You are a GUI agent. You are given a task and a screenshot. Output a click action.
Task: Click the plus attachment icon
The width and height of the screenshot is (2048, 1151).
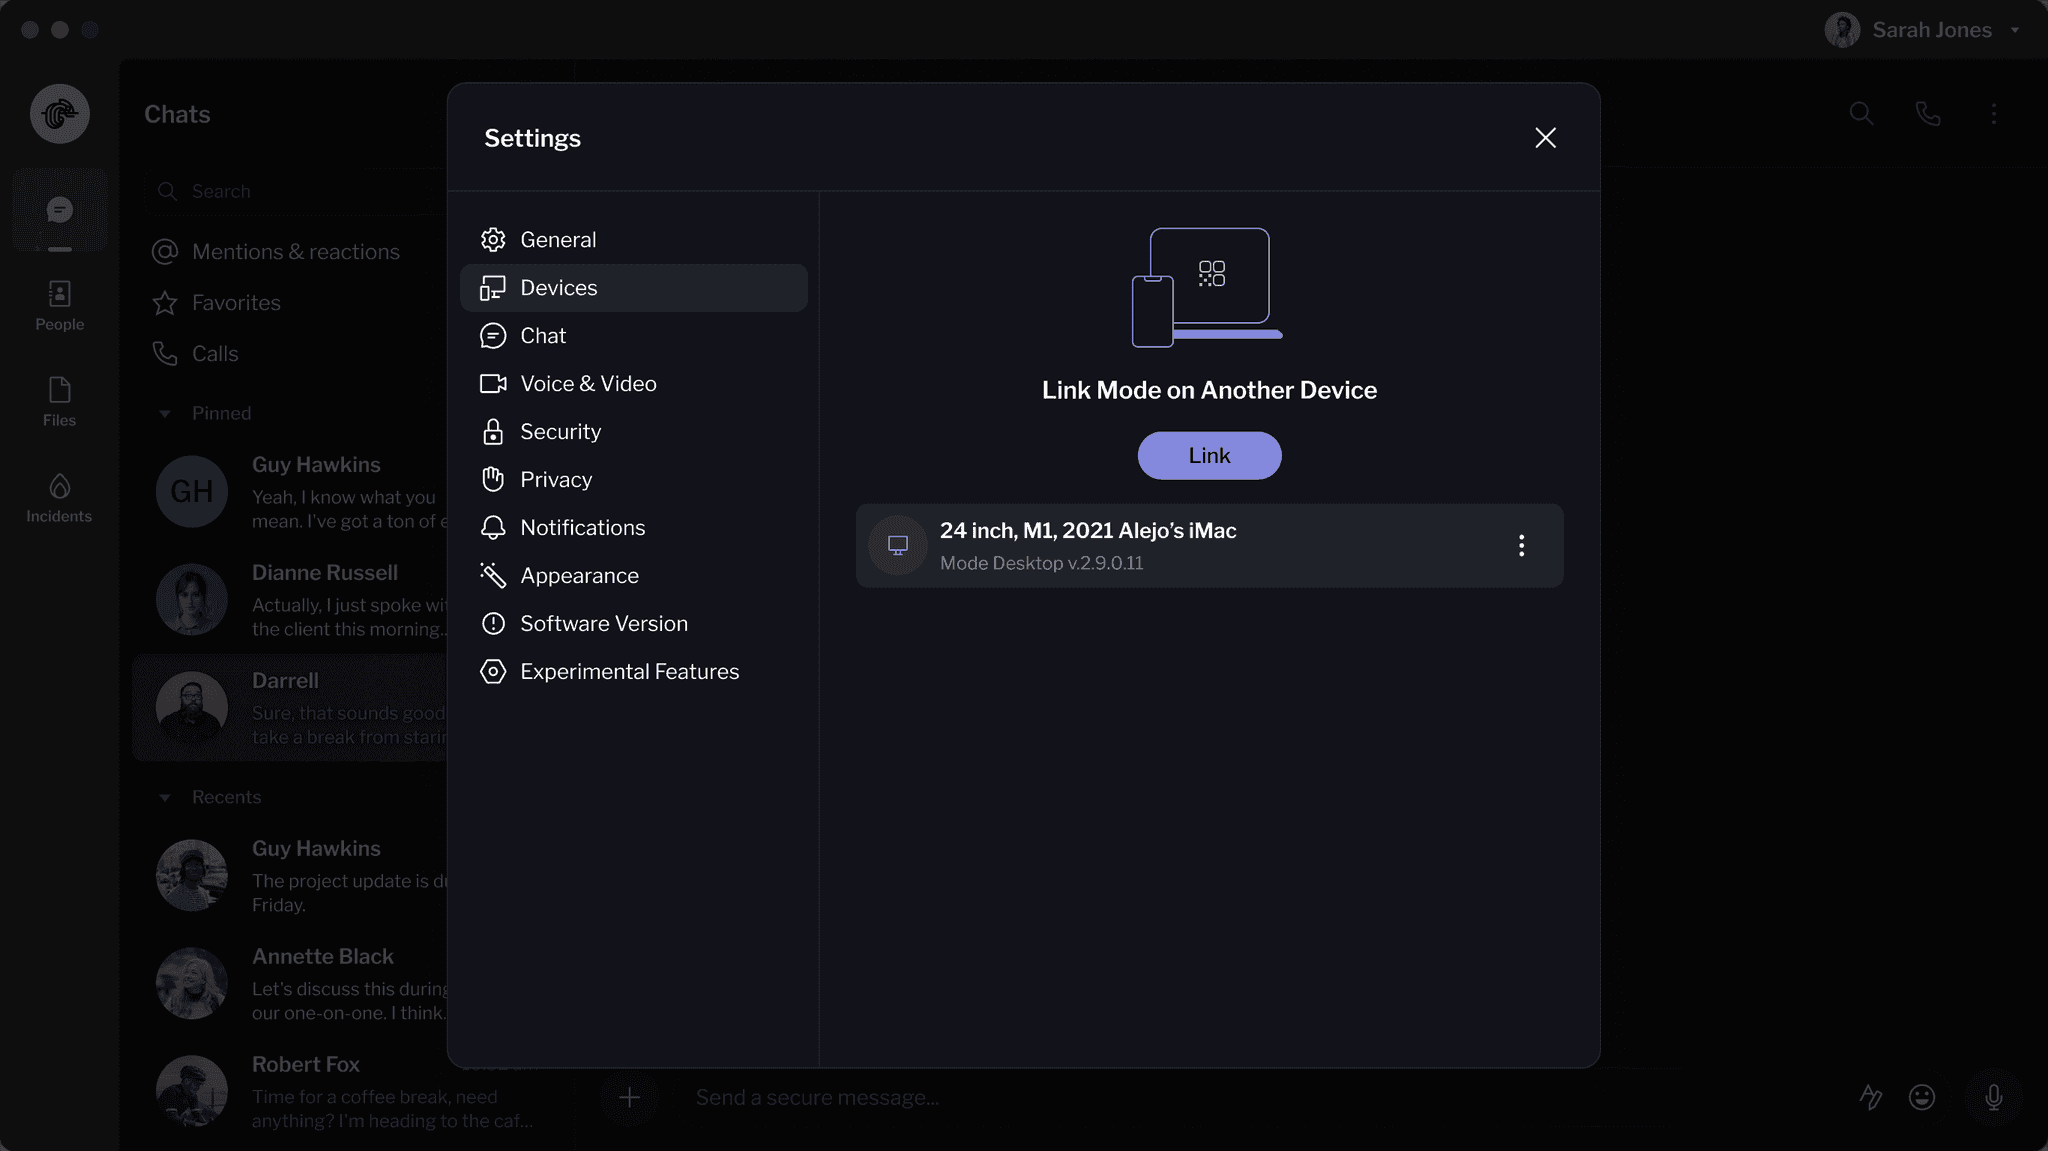click(629, 1097)
